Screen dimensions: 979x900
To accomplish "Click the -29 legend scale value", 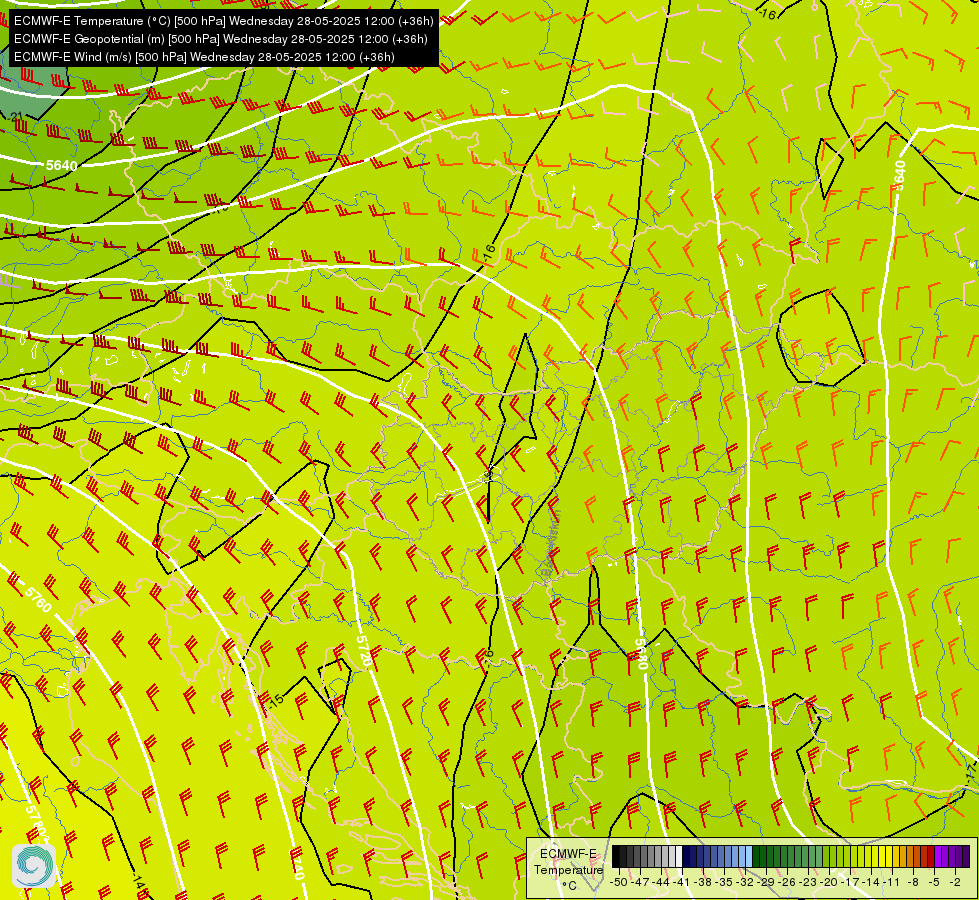I will coord(765,882).
